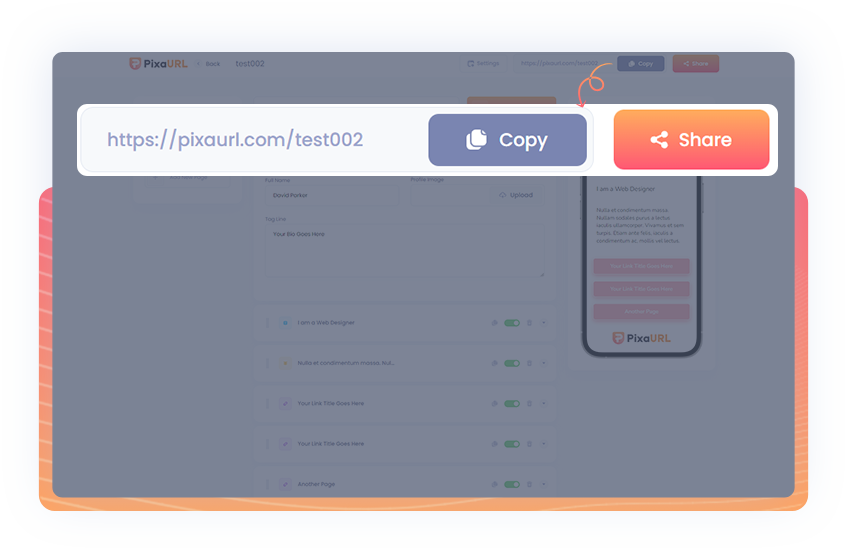This screenshot has height=550, width=847.
Task: Click 'Another Page' button in phone preview
Action: (x=641, y=311)
